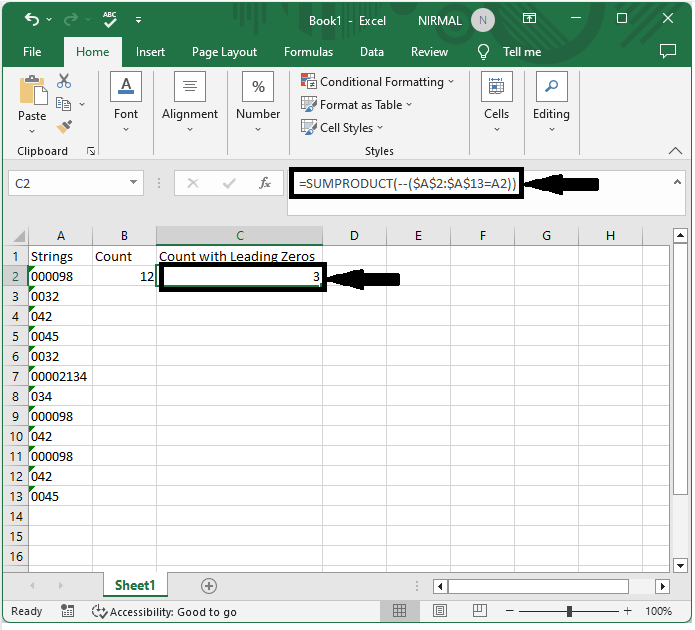The width and height of the screenshot is (695, 630).
Task: Open Format as Table menu
Action: click(x=356, y=105)
